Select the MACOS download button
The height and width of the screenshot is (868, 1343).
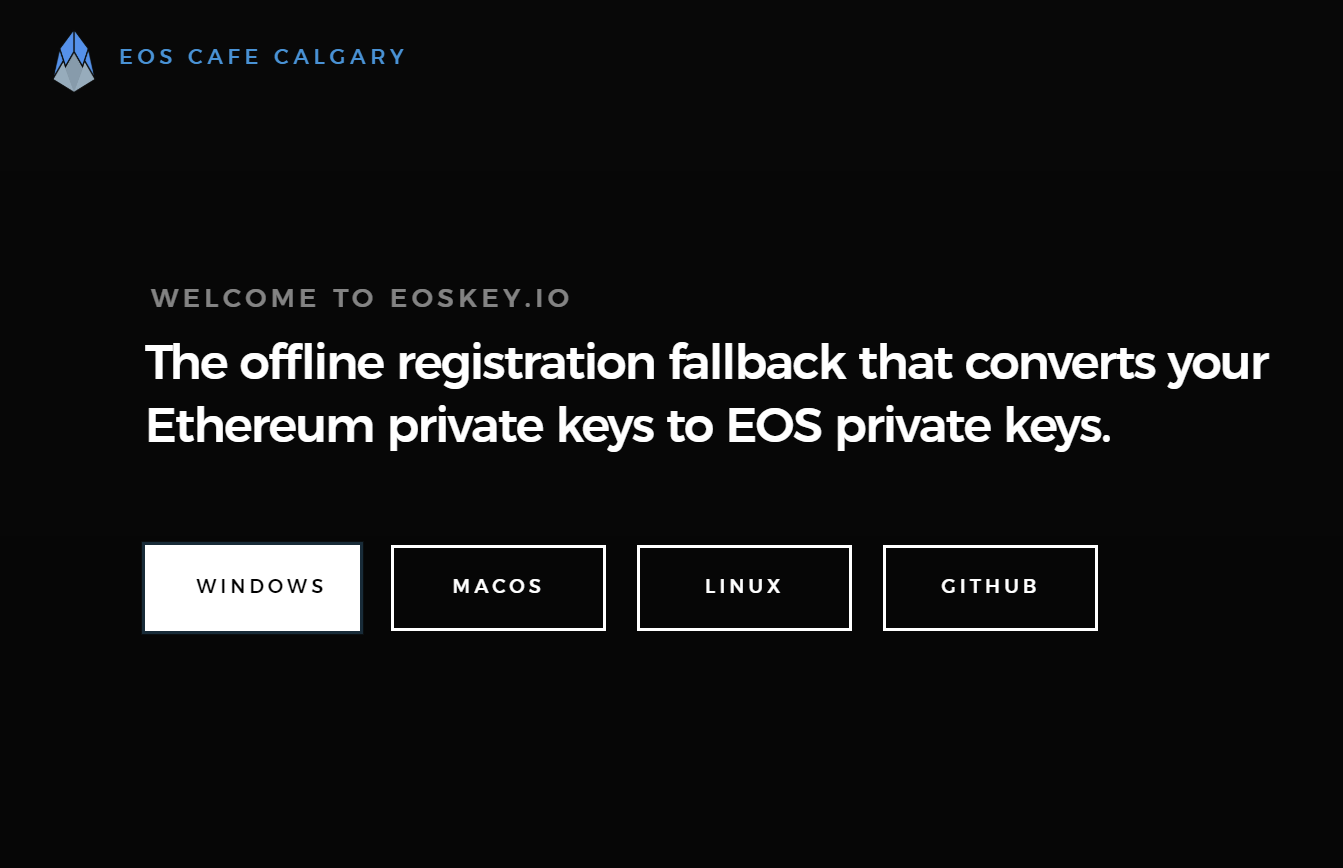498,588
